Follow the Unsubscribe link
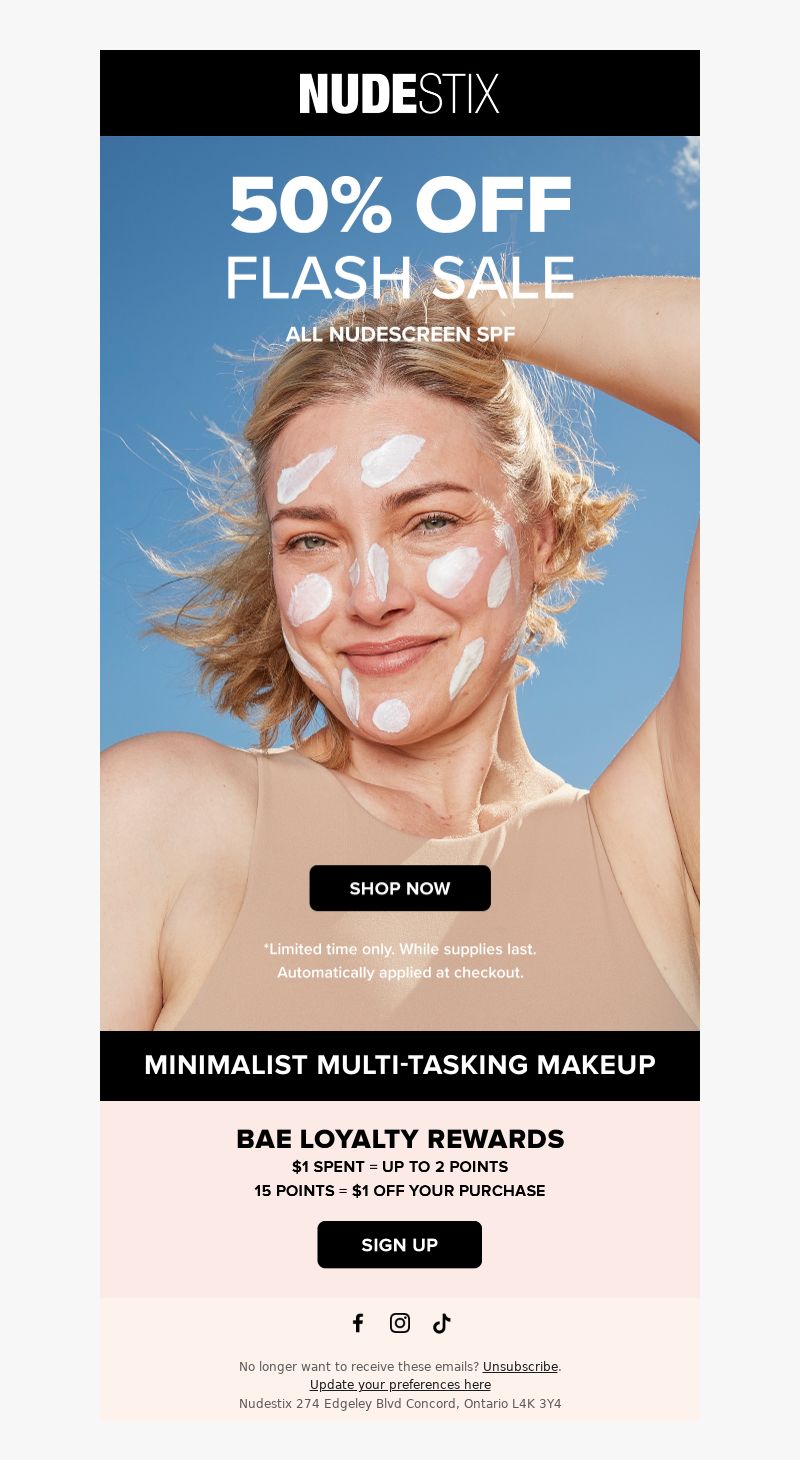The height and width of the screenshot is (1460, 800). tap(520, 1367)
